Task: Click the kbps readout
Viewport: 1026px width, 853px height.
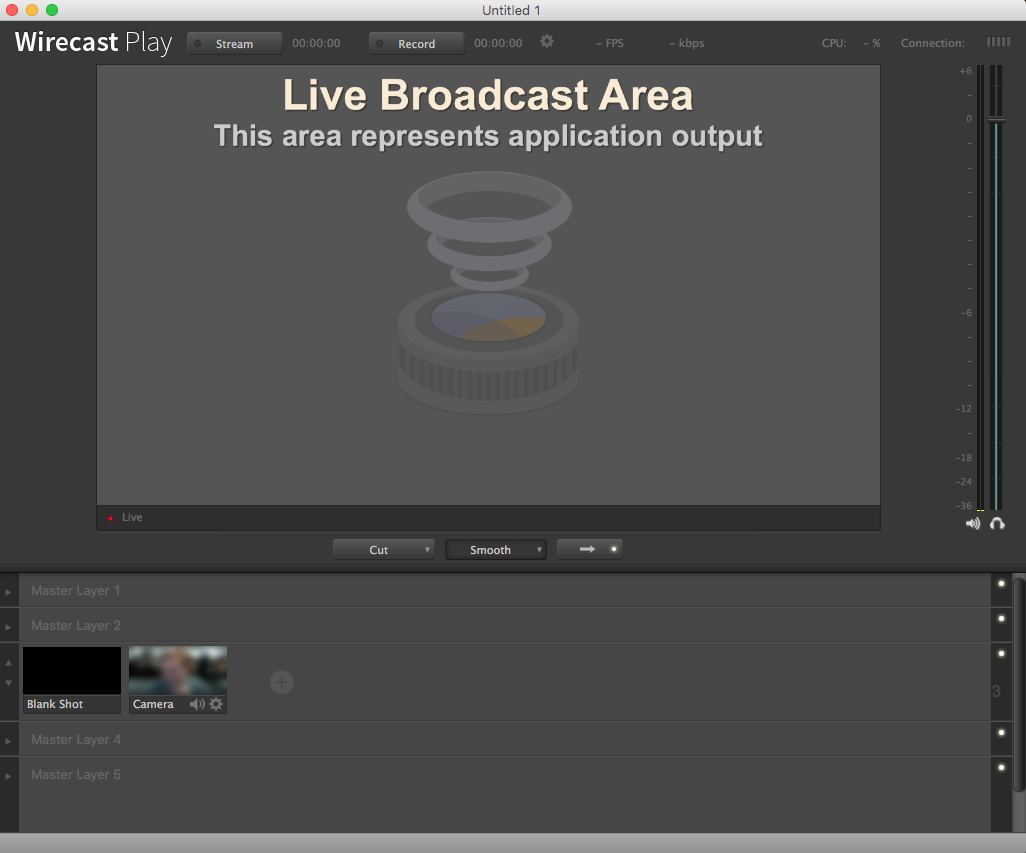Action: click(x=686, y=43)
